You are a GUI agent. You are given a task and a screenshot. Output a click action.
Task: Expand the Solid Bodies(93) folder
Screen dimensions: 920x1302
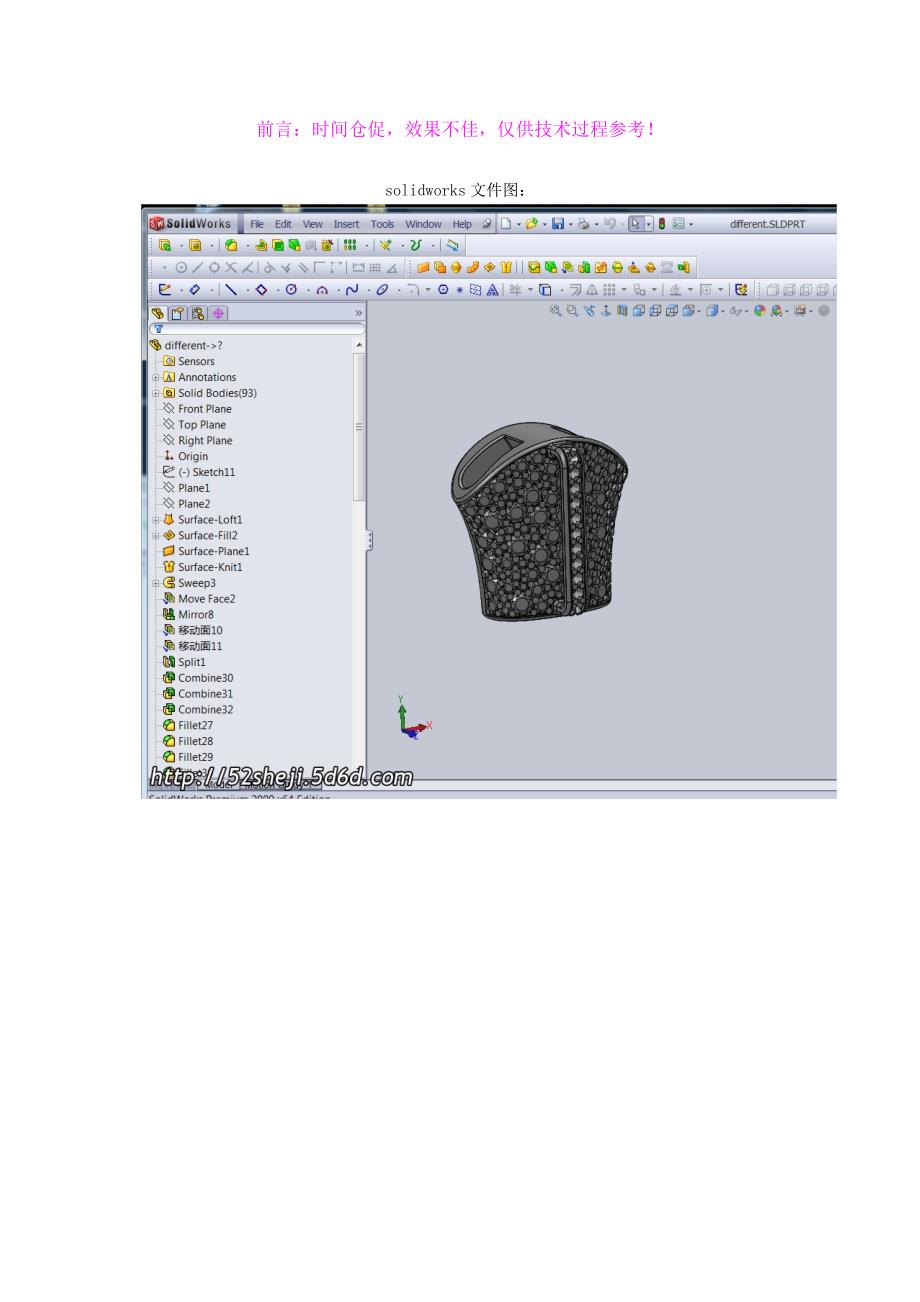(156, 394)
